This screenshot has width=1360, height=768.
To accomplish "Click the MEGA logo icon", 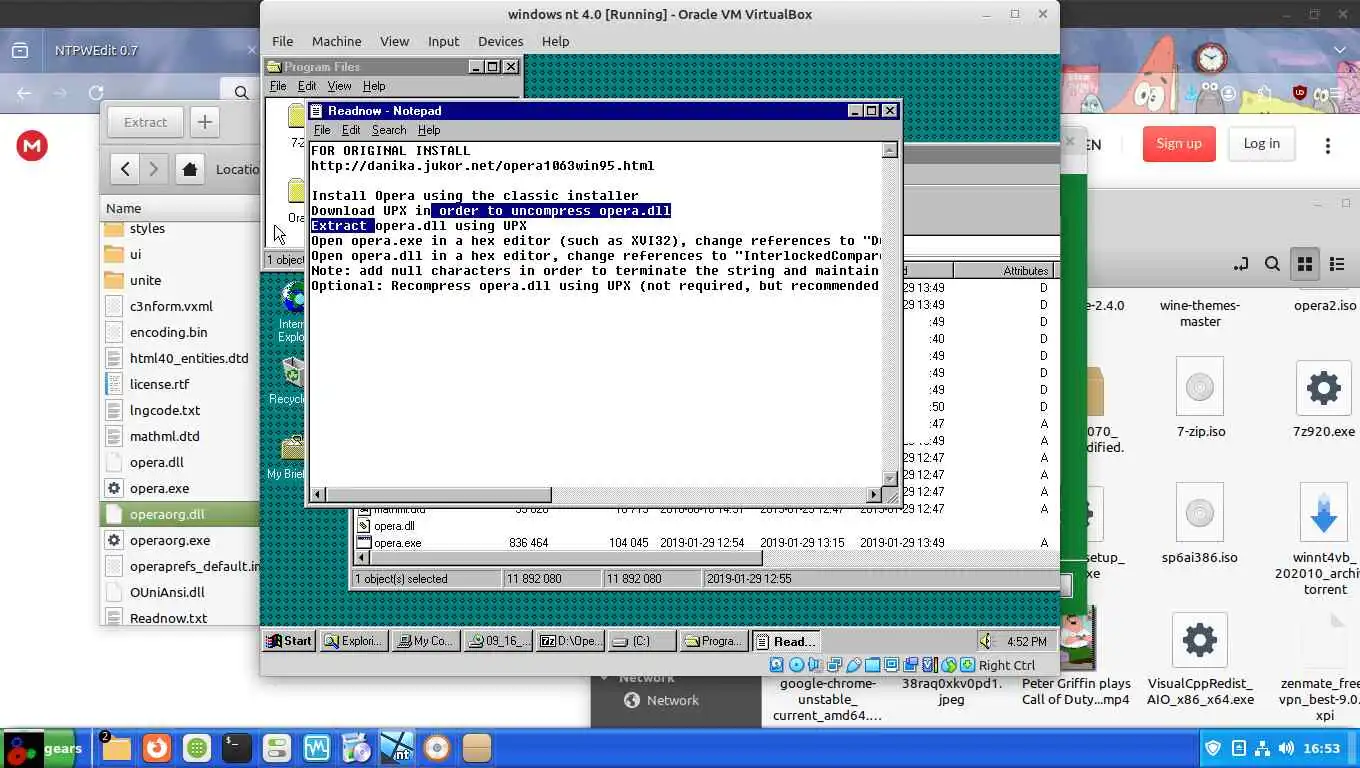I will tap(32, 146).
